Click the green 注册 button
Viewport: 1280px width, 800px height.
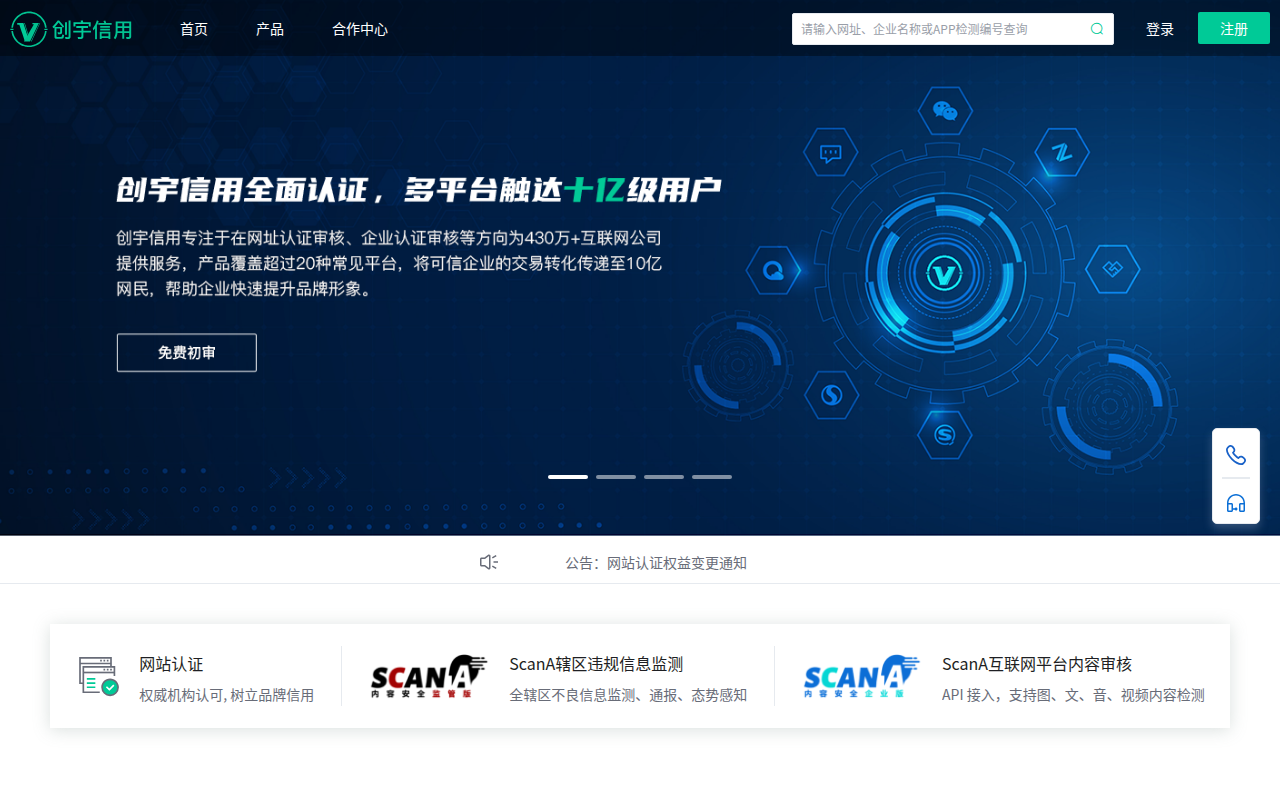pos(1234,29)
